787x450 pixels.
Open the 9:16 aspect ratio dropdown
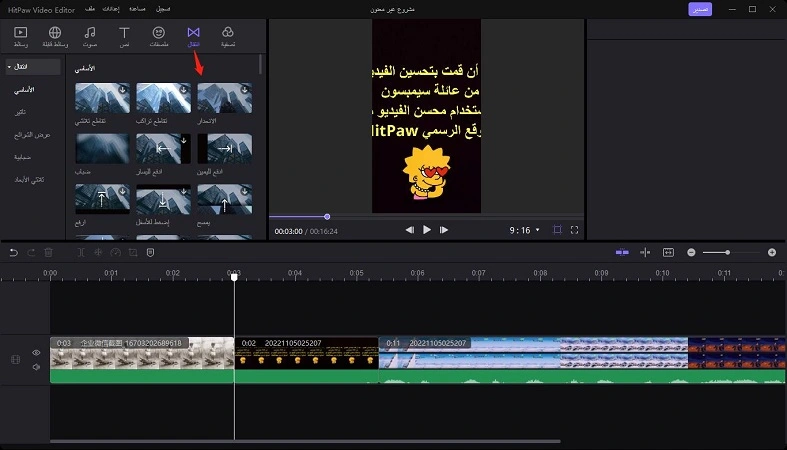(524, 230)
